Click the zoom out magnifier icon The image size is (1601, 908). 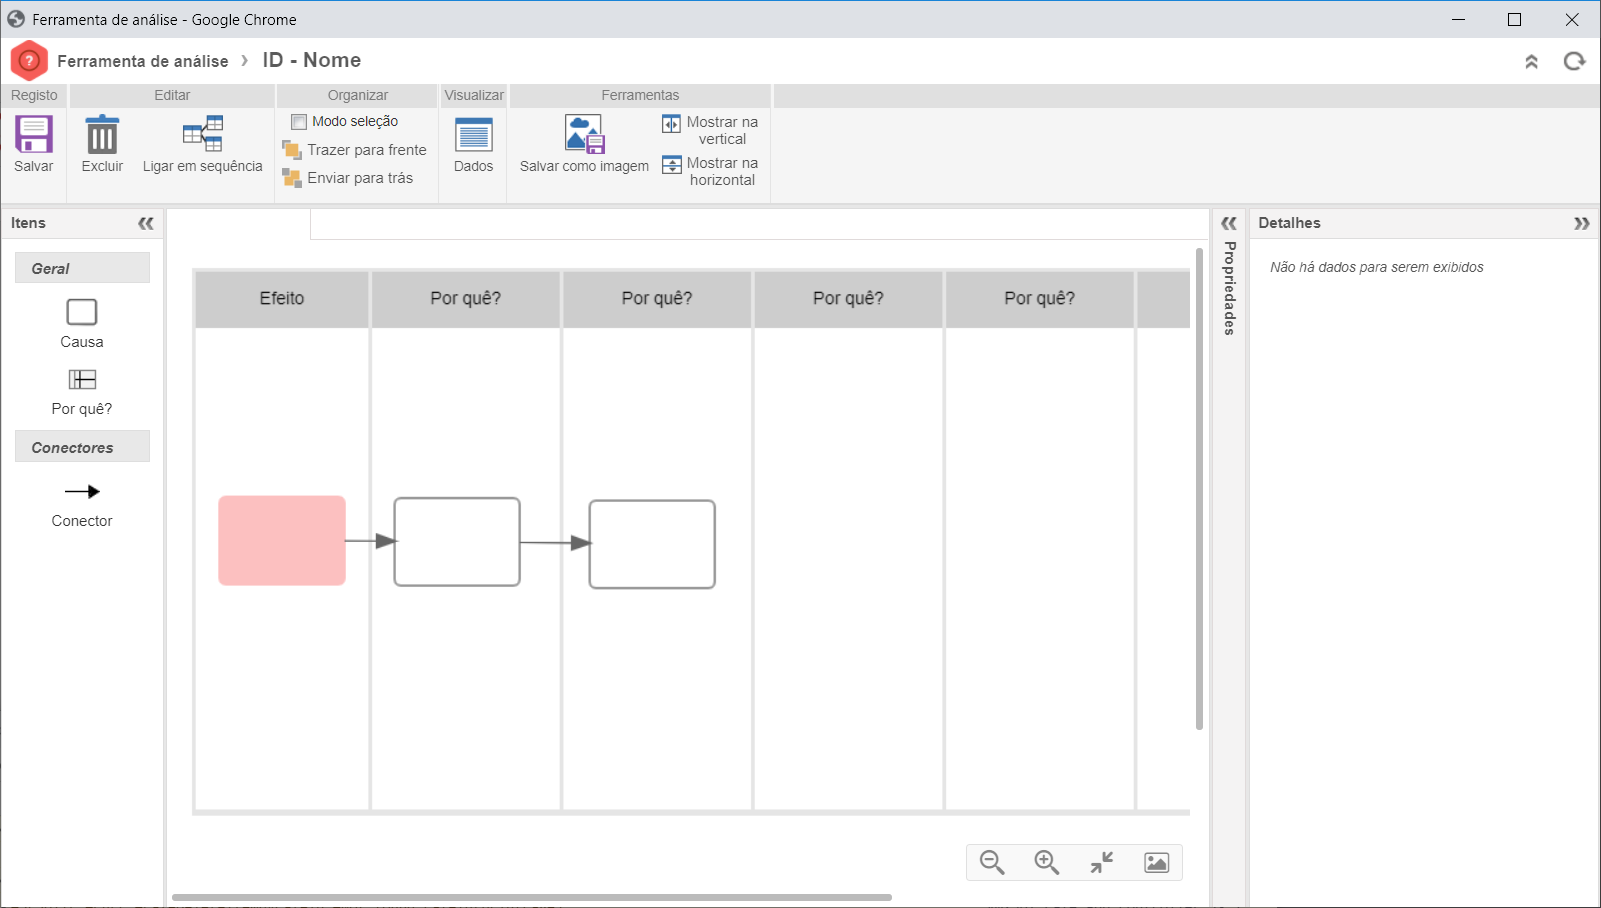pyautogui.click(x=992, y=862)
